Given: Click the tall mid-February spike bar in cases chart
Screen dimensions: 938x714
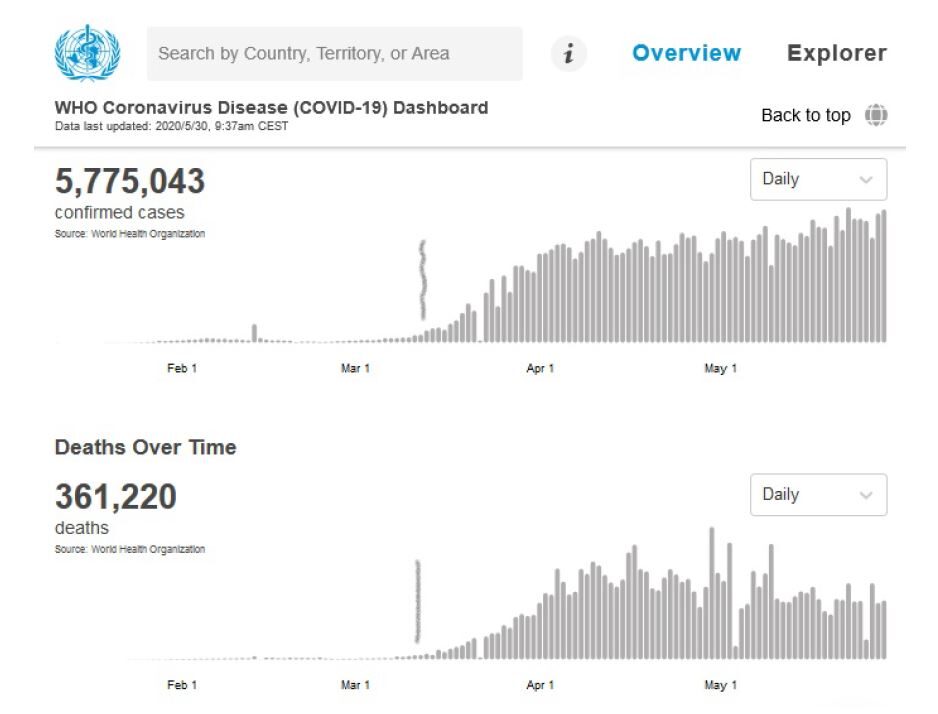Looking at the screenshot, I should tap(255, 333).
